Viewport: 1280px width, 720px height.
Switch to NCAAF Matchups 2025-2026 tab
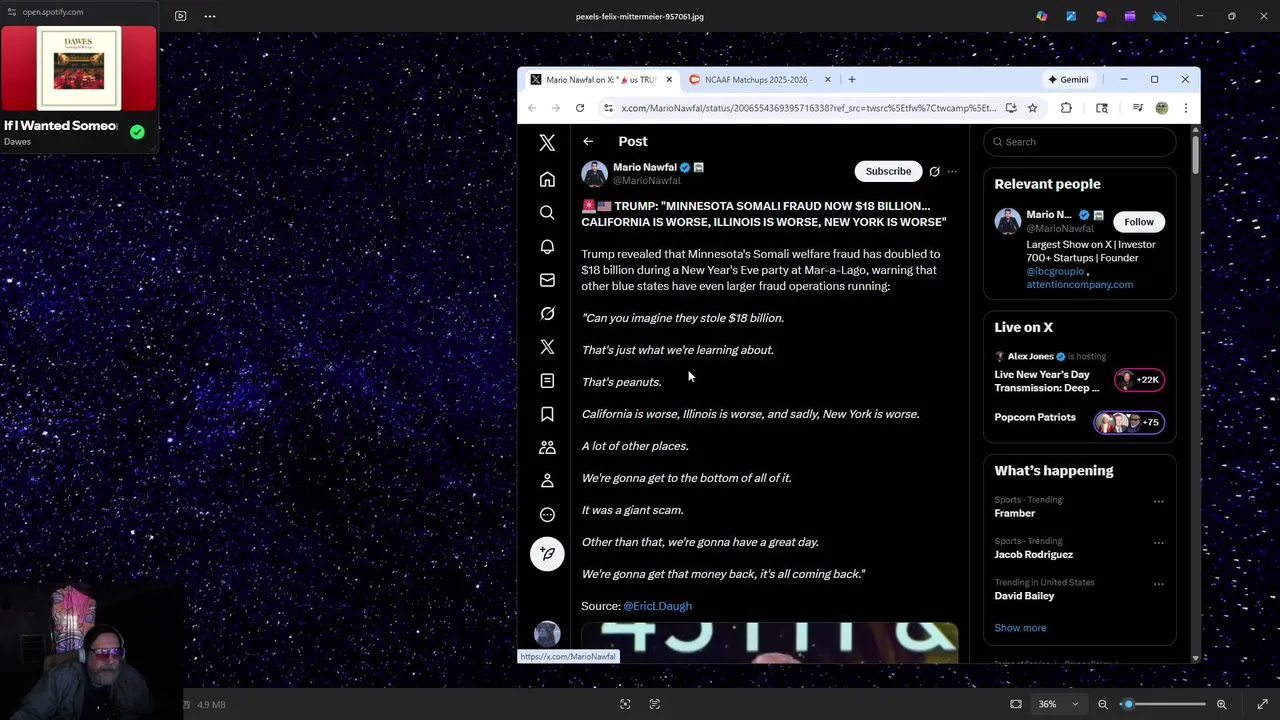[x=760, y=79]
